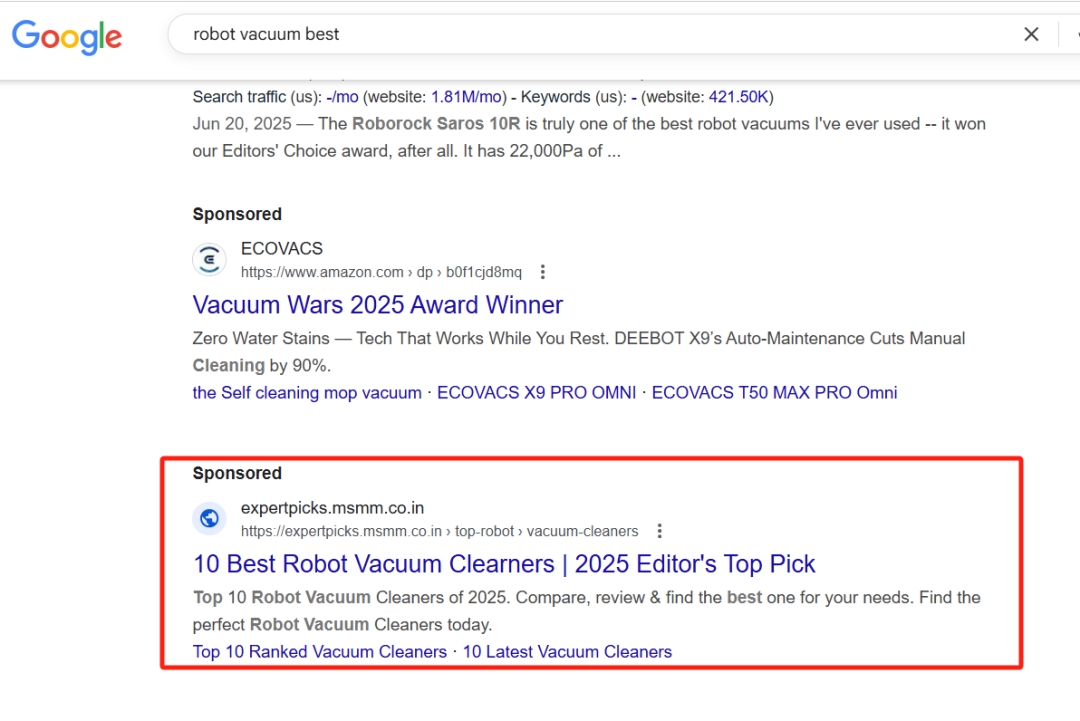Click the ECOVACS advertiser name
This screenshot has height=721, width=1080.
tap(282, 249)
